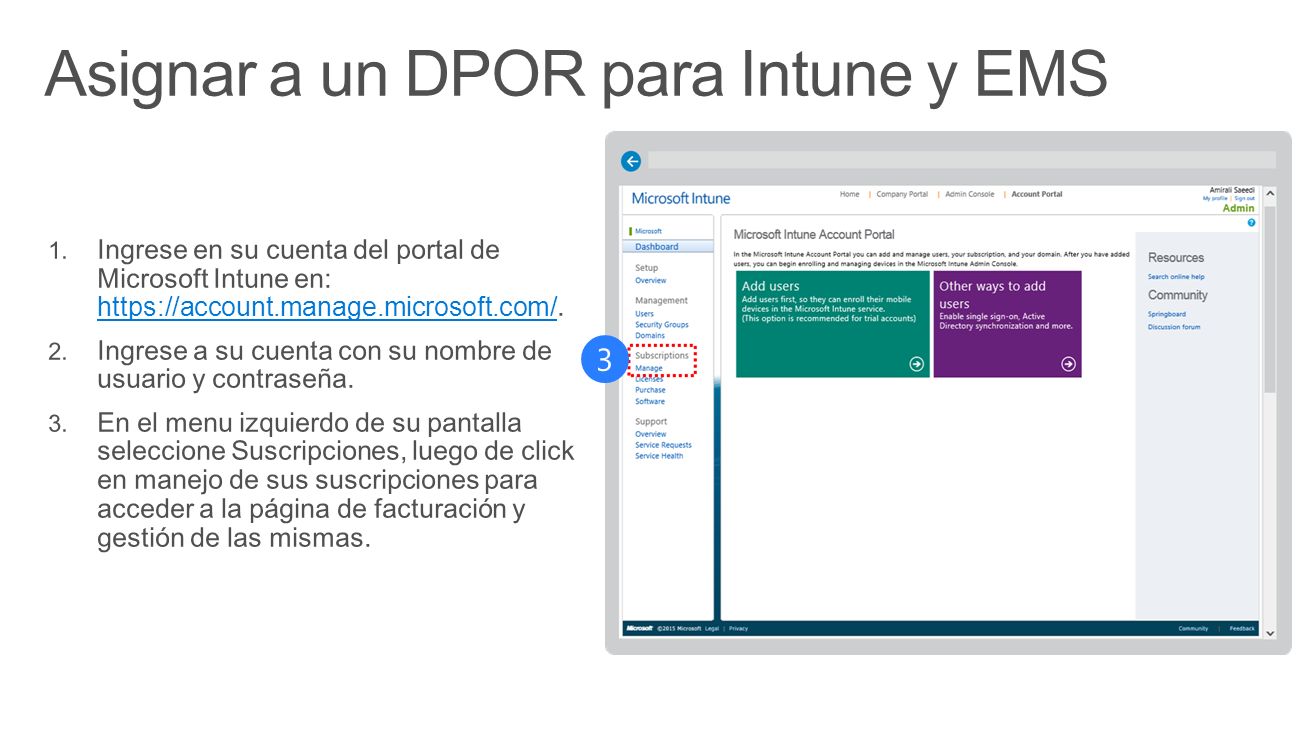
Task: Open the Software link
Action: click(x=649, y=401)
